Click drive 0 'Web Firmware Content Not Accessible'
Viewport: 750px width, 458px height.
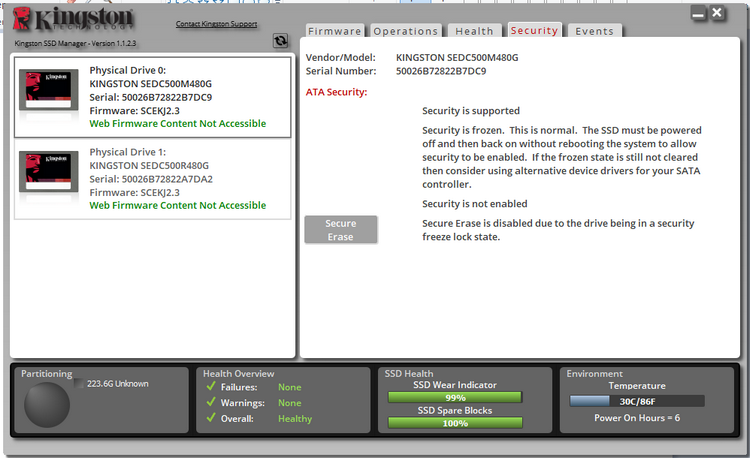click(177, 124)
